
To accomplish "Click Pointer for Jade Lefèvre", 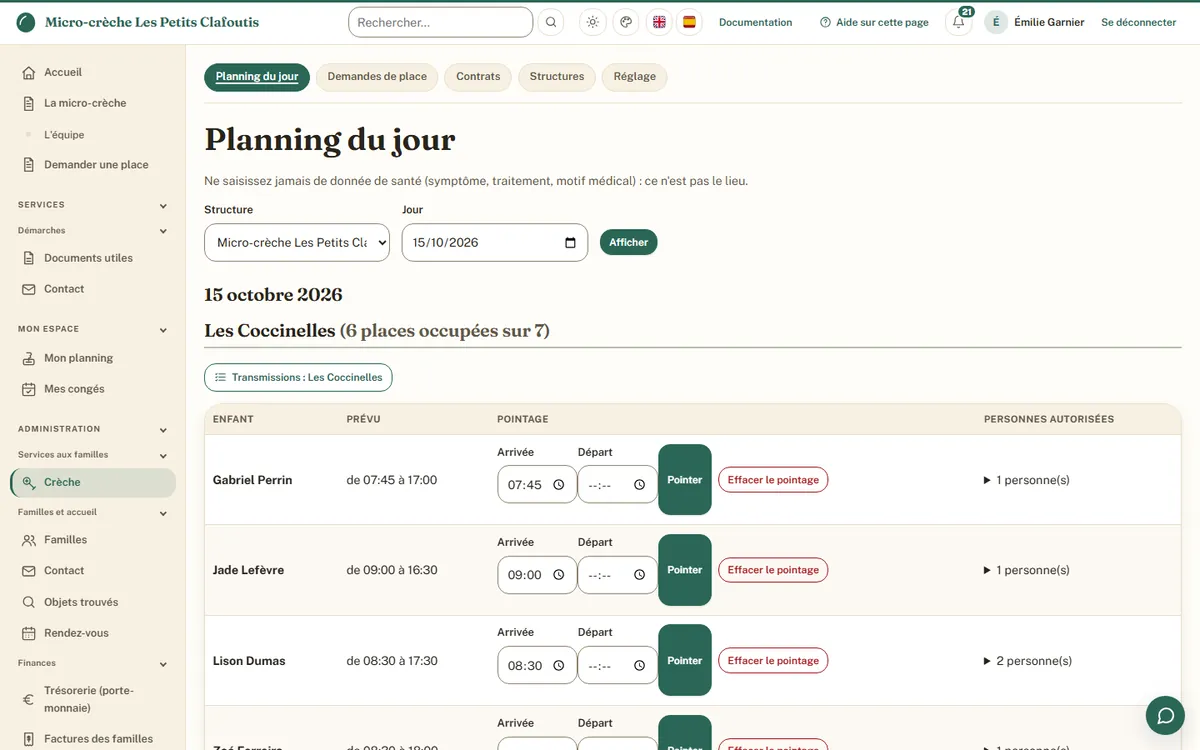I will click(x=685, y=570).
